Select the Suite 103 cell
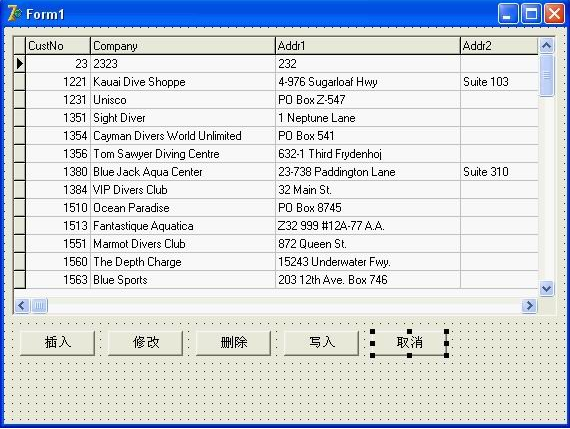 point(499,82)
